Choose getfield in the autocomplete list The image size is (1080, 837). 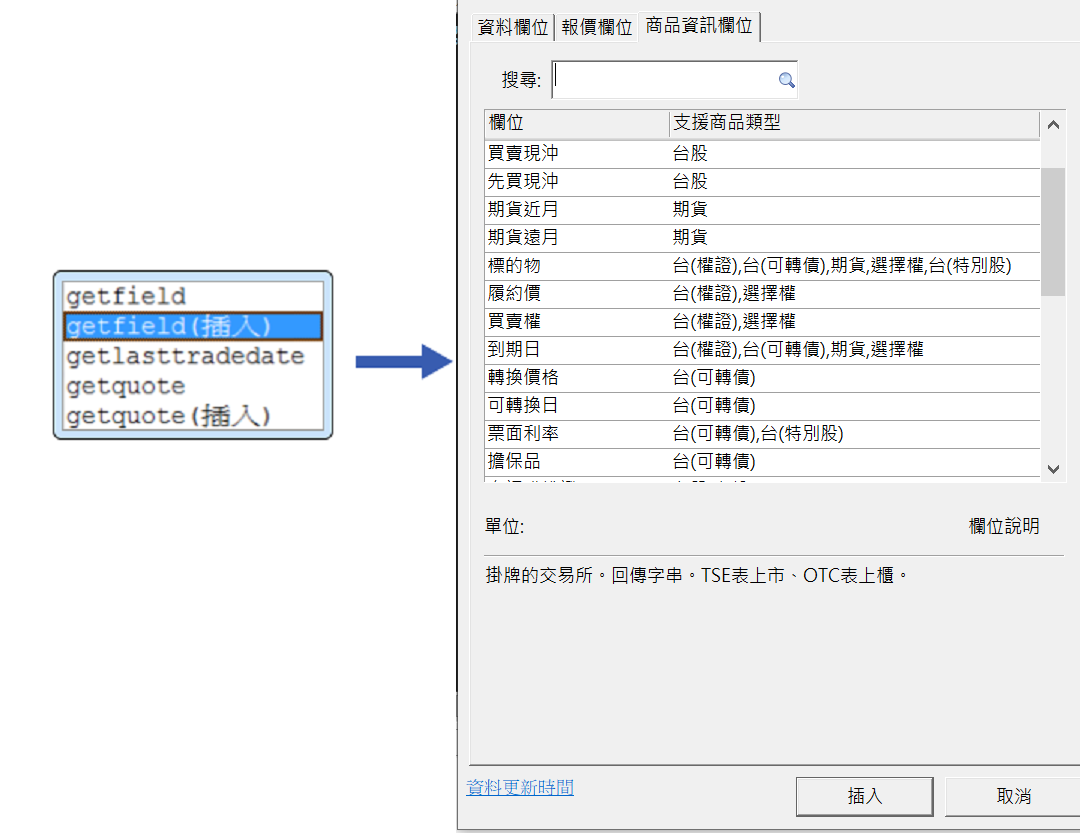tap(193, 297)
